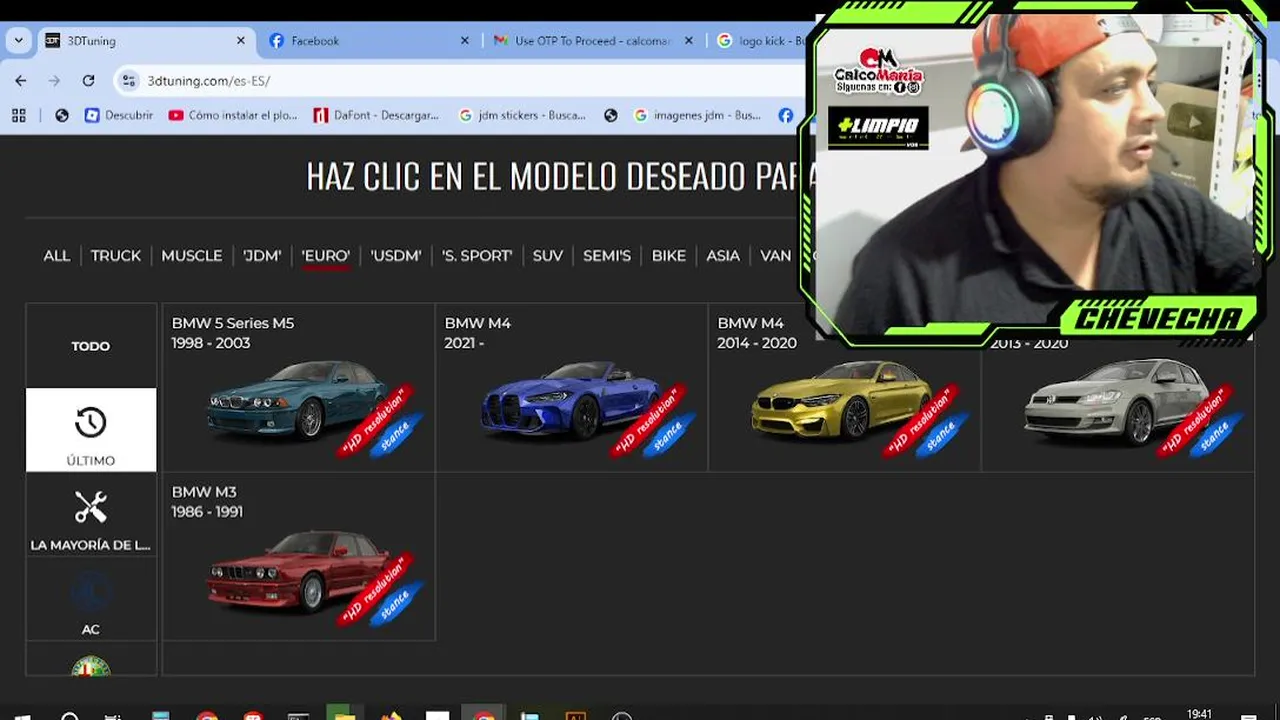Screen dimensions: 1280x720
Task: Open the Cómo instalar el plo... bookmark
Action: [233, 115]
